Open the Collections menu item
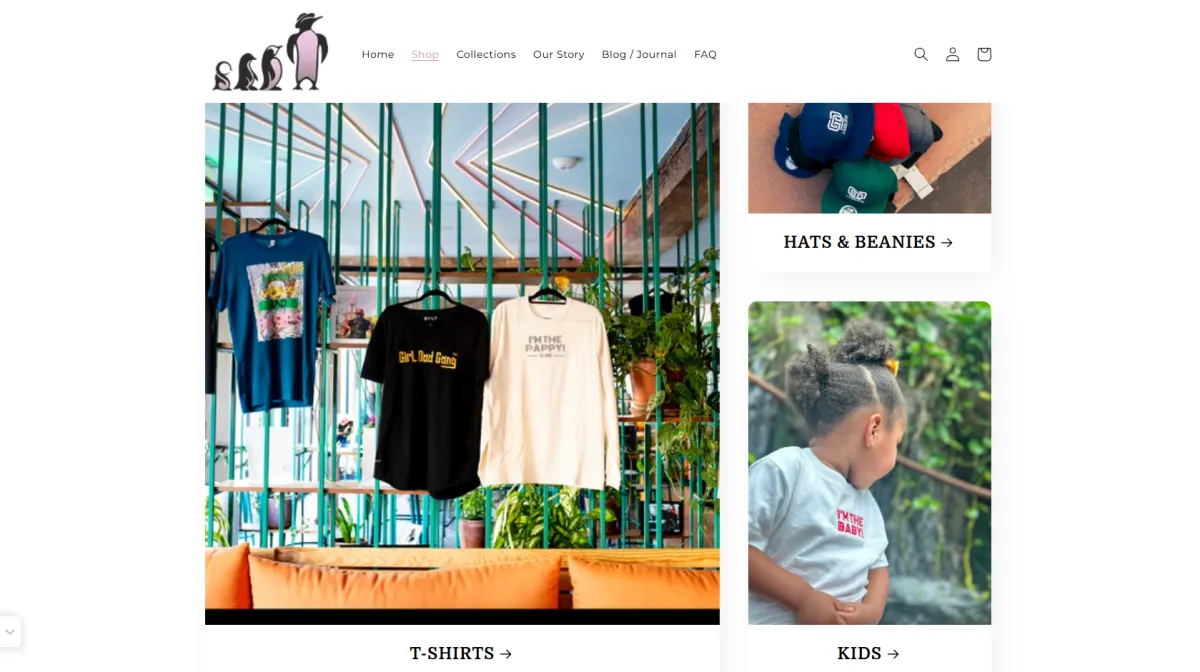This screenshot has width=1200, height=672. click(x=486, y=54)
